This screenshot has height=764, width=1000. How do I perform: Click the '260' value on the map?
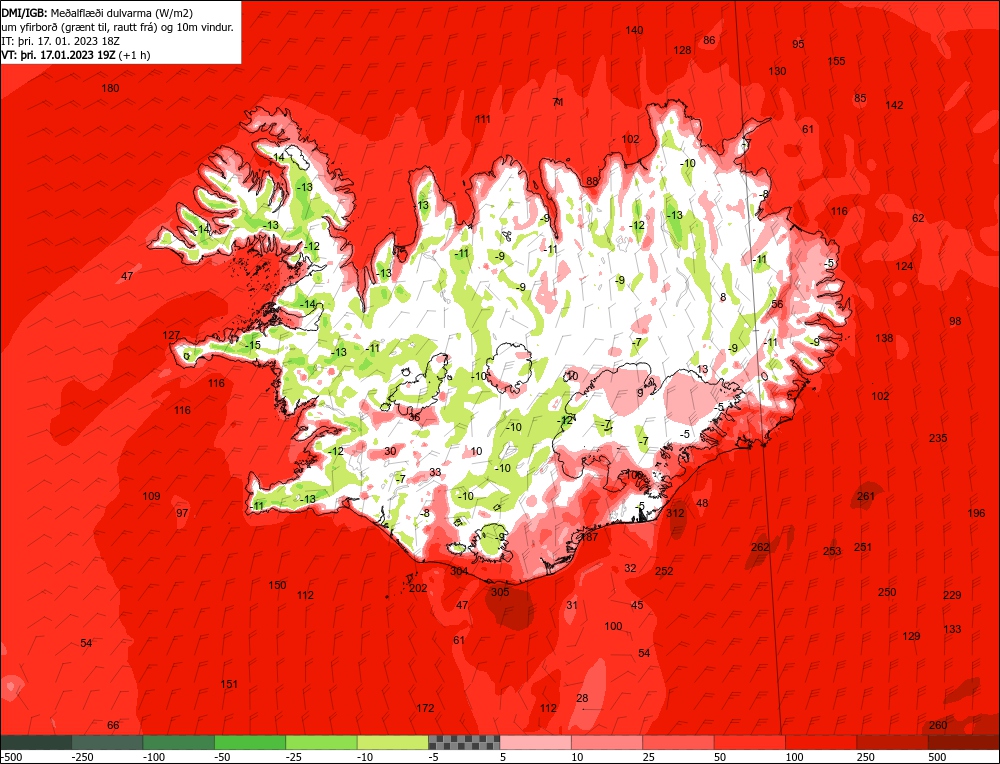coord(938,725)
